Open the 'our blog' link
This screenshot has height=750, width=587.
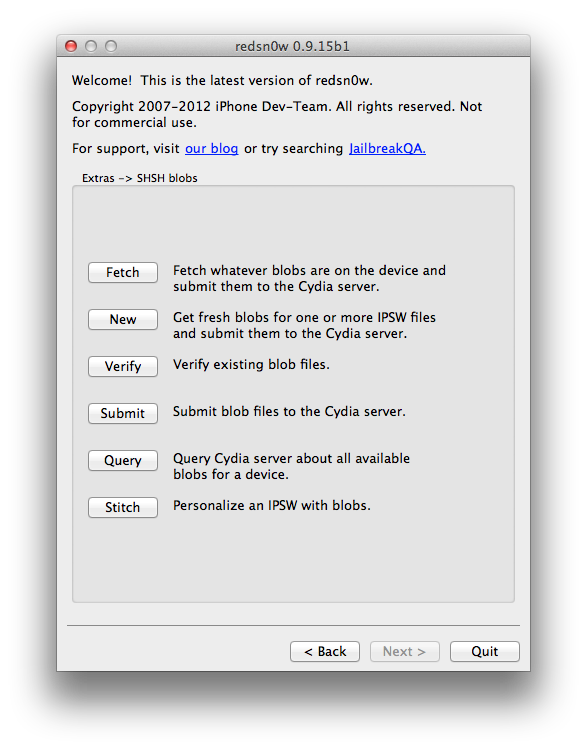click(211, 149)
